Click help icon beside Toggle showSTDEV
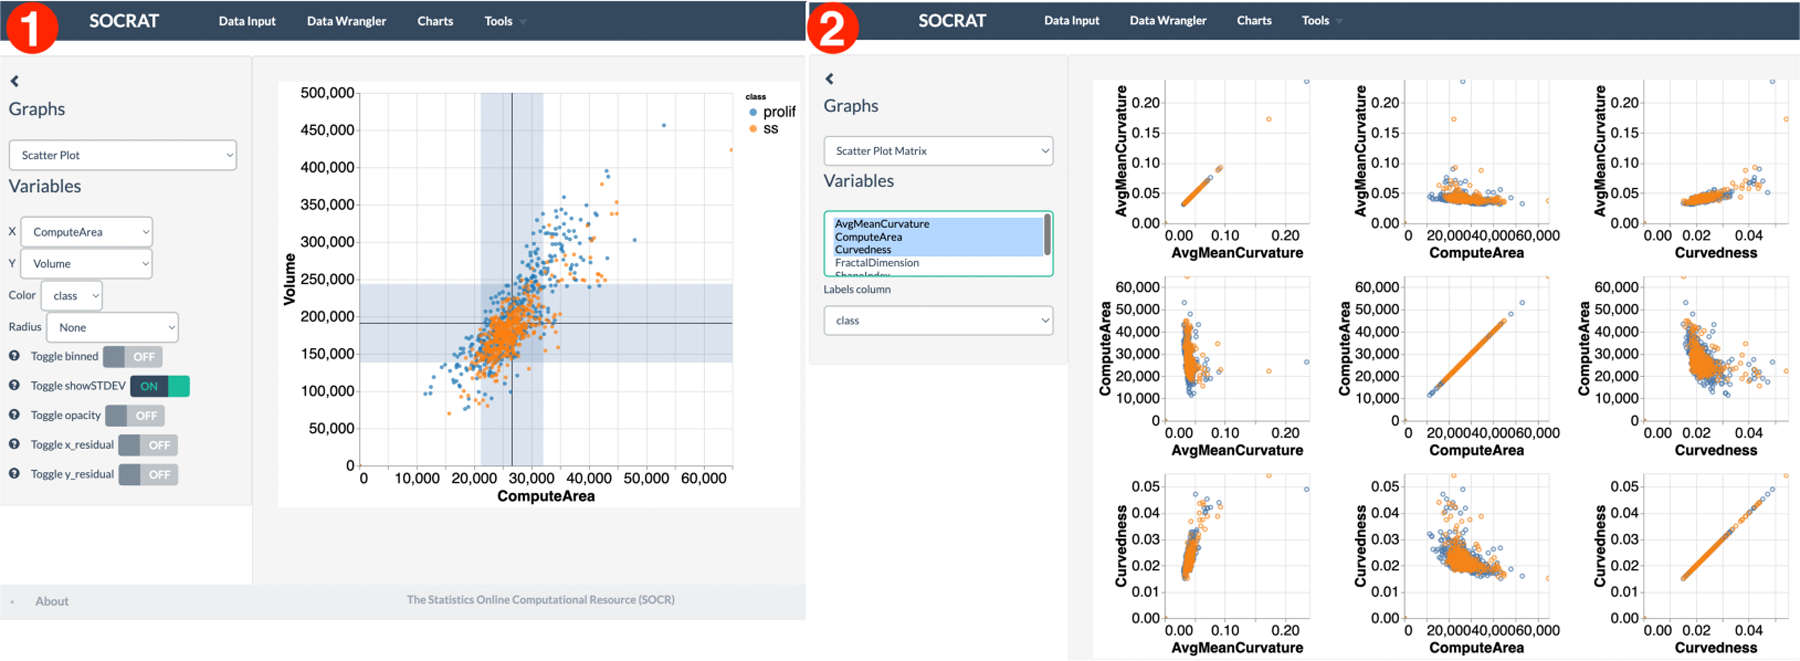The image size is (1800, 661). pos(14,385)
